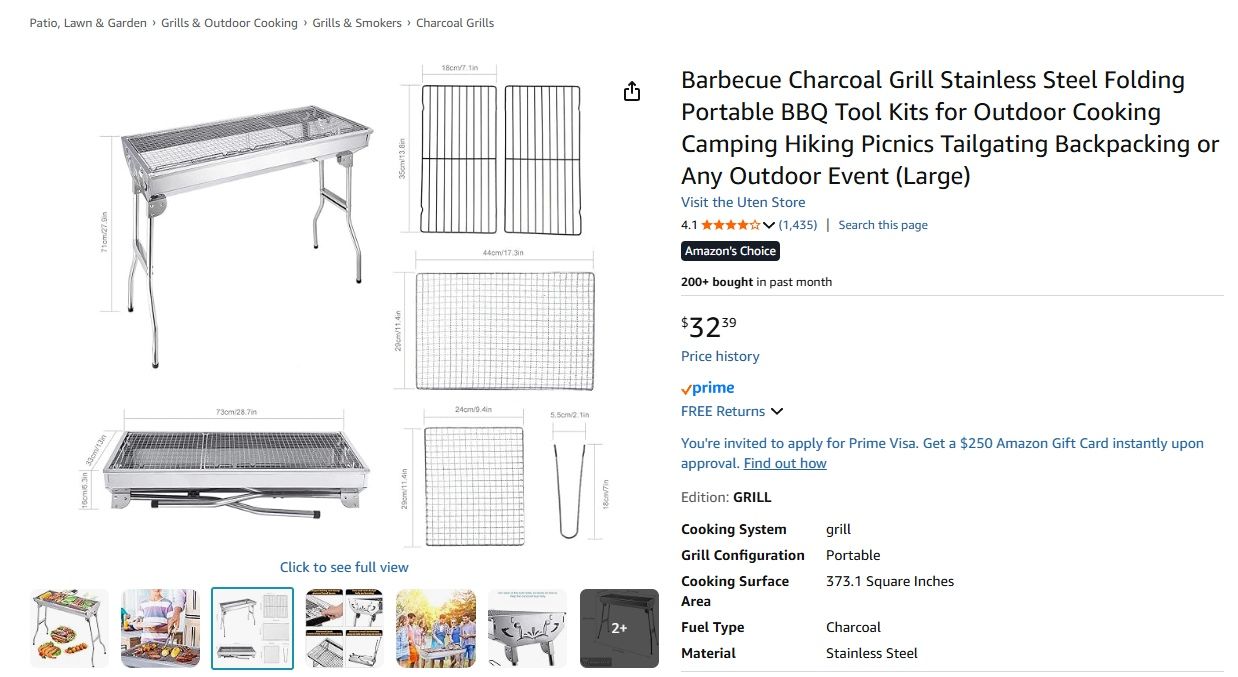The height and width of the screenshot is (677, 1238).
Task: Click the Amazon's Choice badge
Action: [x=730, y=251]
